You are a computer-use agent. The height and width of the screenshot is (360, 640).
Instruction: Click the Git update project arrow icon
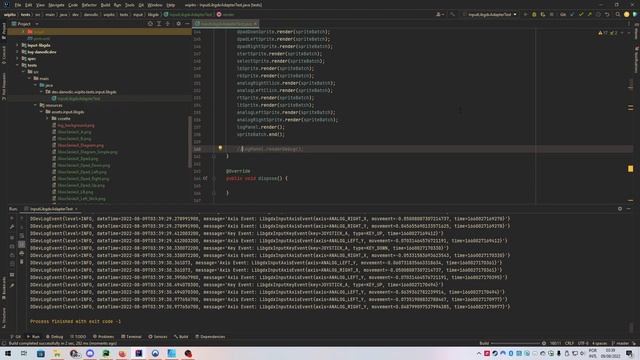572,14
